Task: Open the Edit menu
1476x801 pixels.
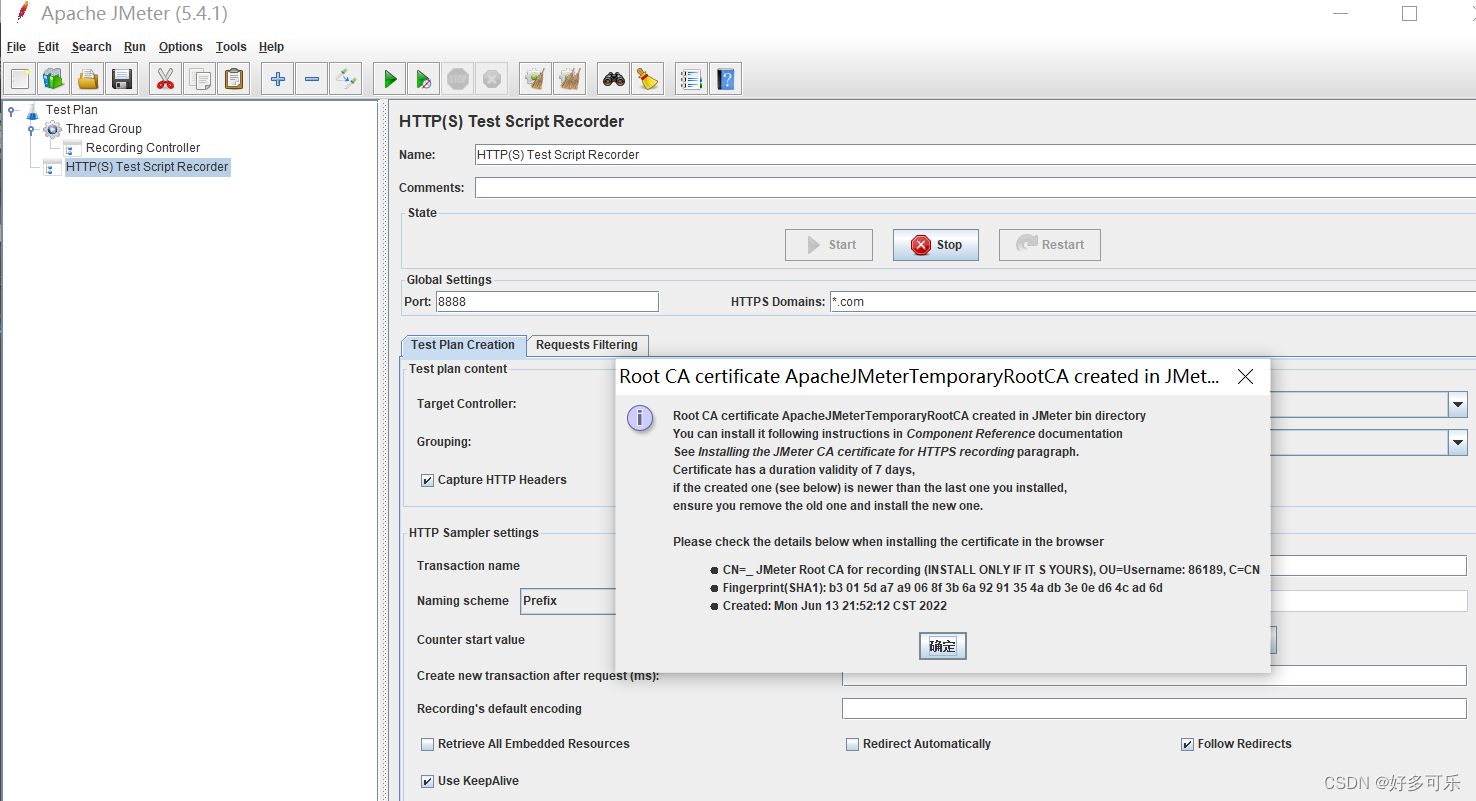Action: coord(49,47)
